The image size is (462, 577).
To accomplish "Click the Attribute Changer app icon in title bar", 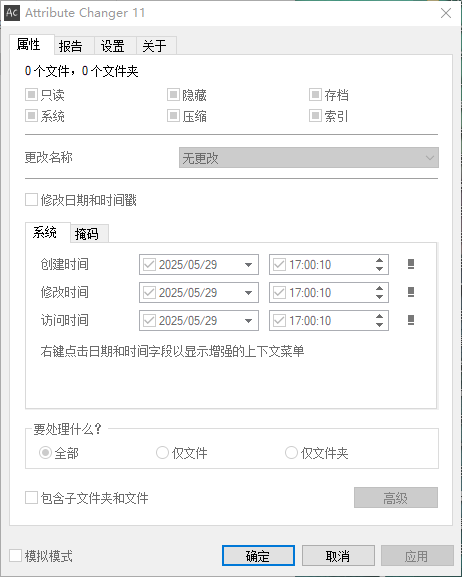I will (12, 13).
